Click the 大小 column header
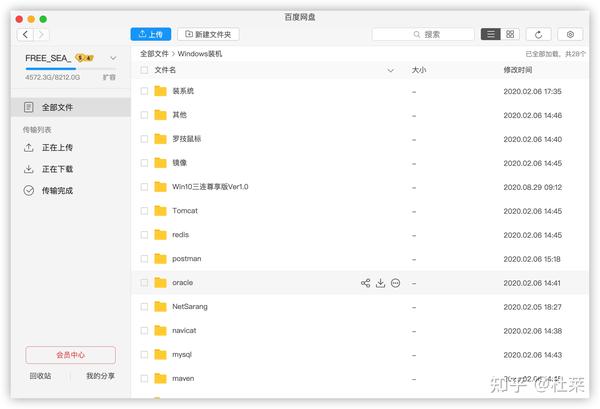The image size is (600, 409). click(x=419, y=70)
